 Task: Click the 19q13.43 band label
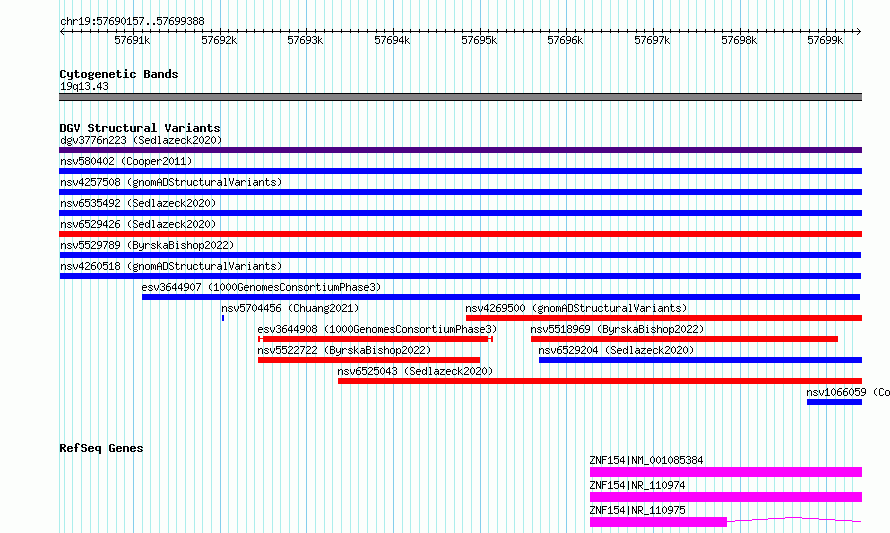pyautogui.click(x=84, y=86)
